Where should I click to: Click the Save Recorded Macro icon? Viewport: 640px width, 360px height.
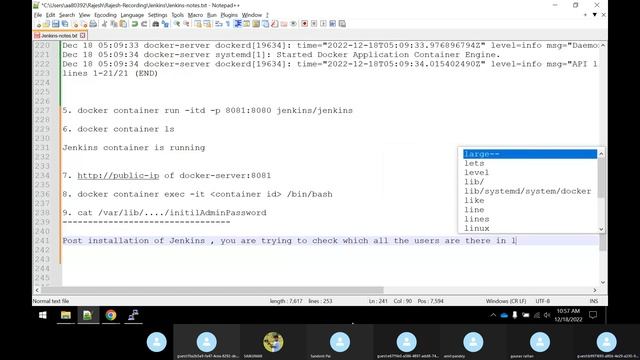click(x=342, y=24)
